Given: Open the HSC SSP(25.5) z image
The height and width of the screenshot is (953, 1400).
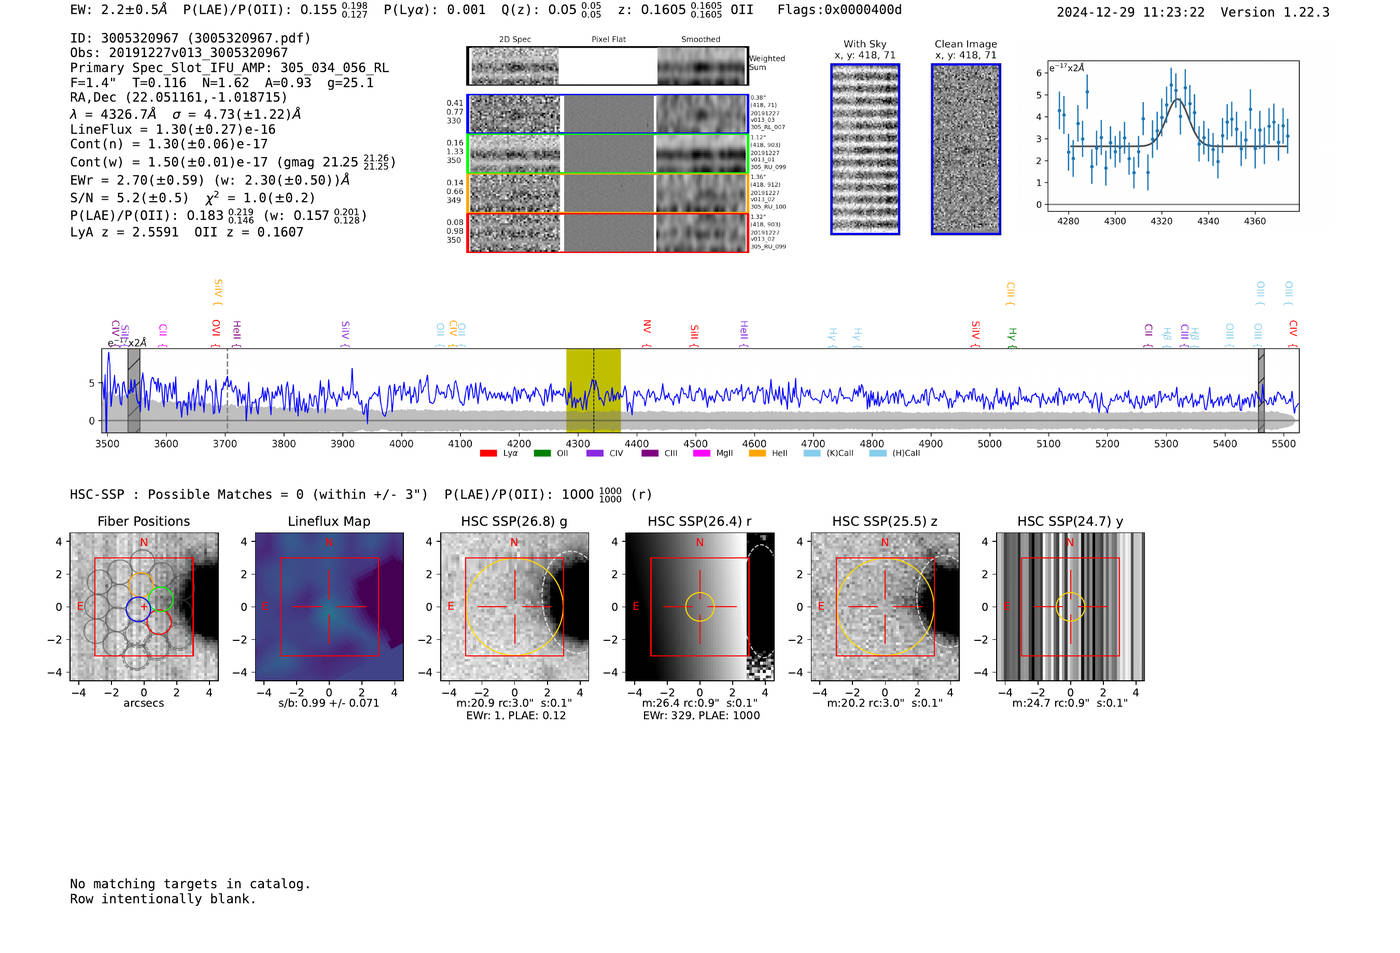Looking at the screenshot, I should pyautogui.click(x=885, y=607).
